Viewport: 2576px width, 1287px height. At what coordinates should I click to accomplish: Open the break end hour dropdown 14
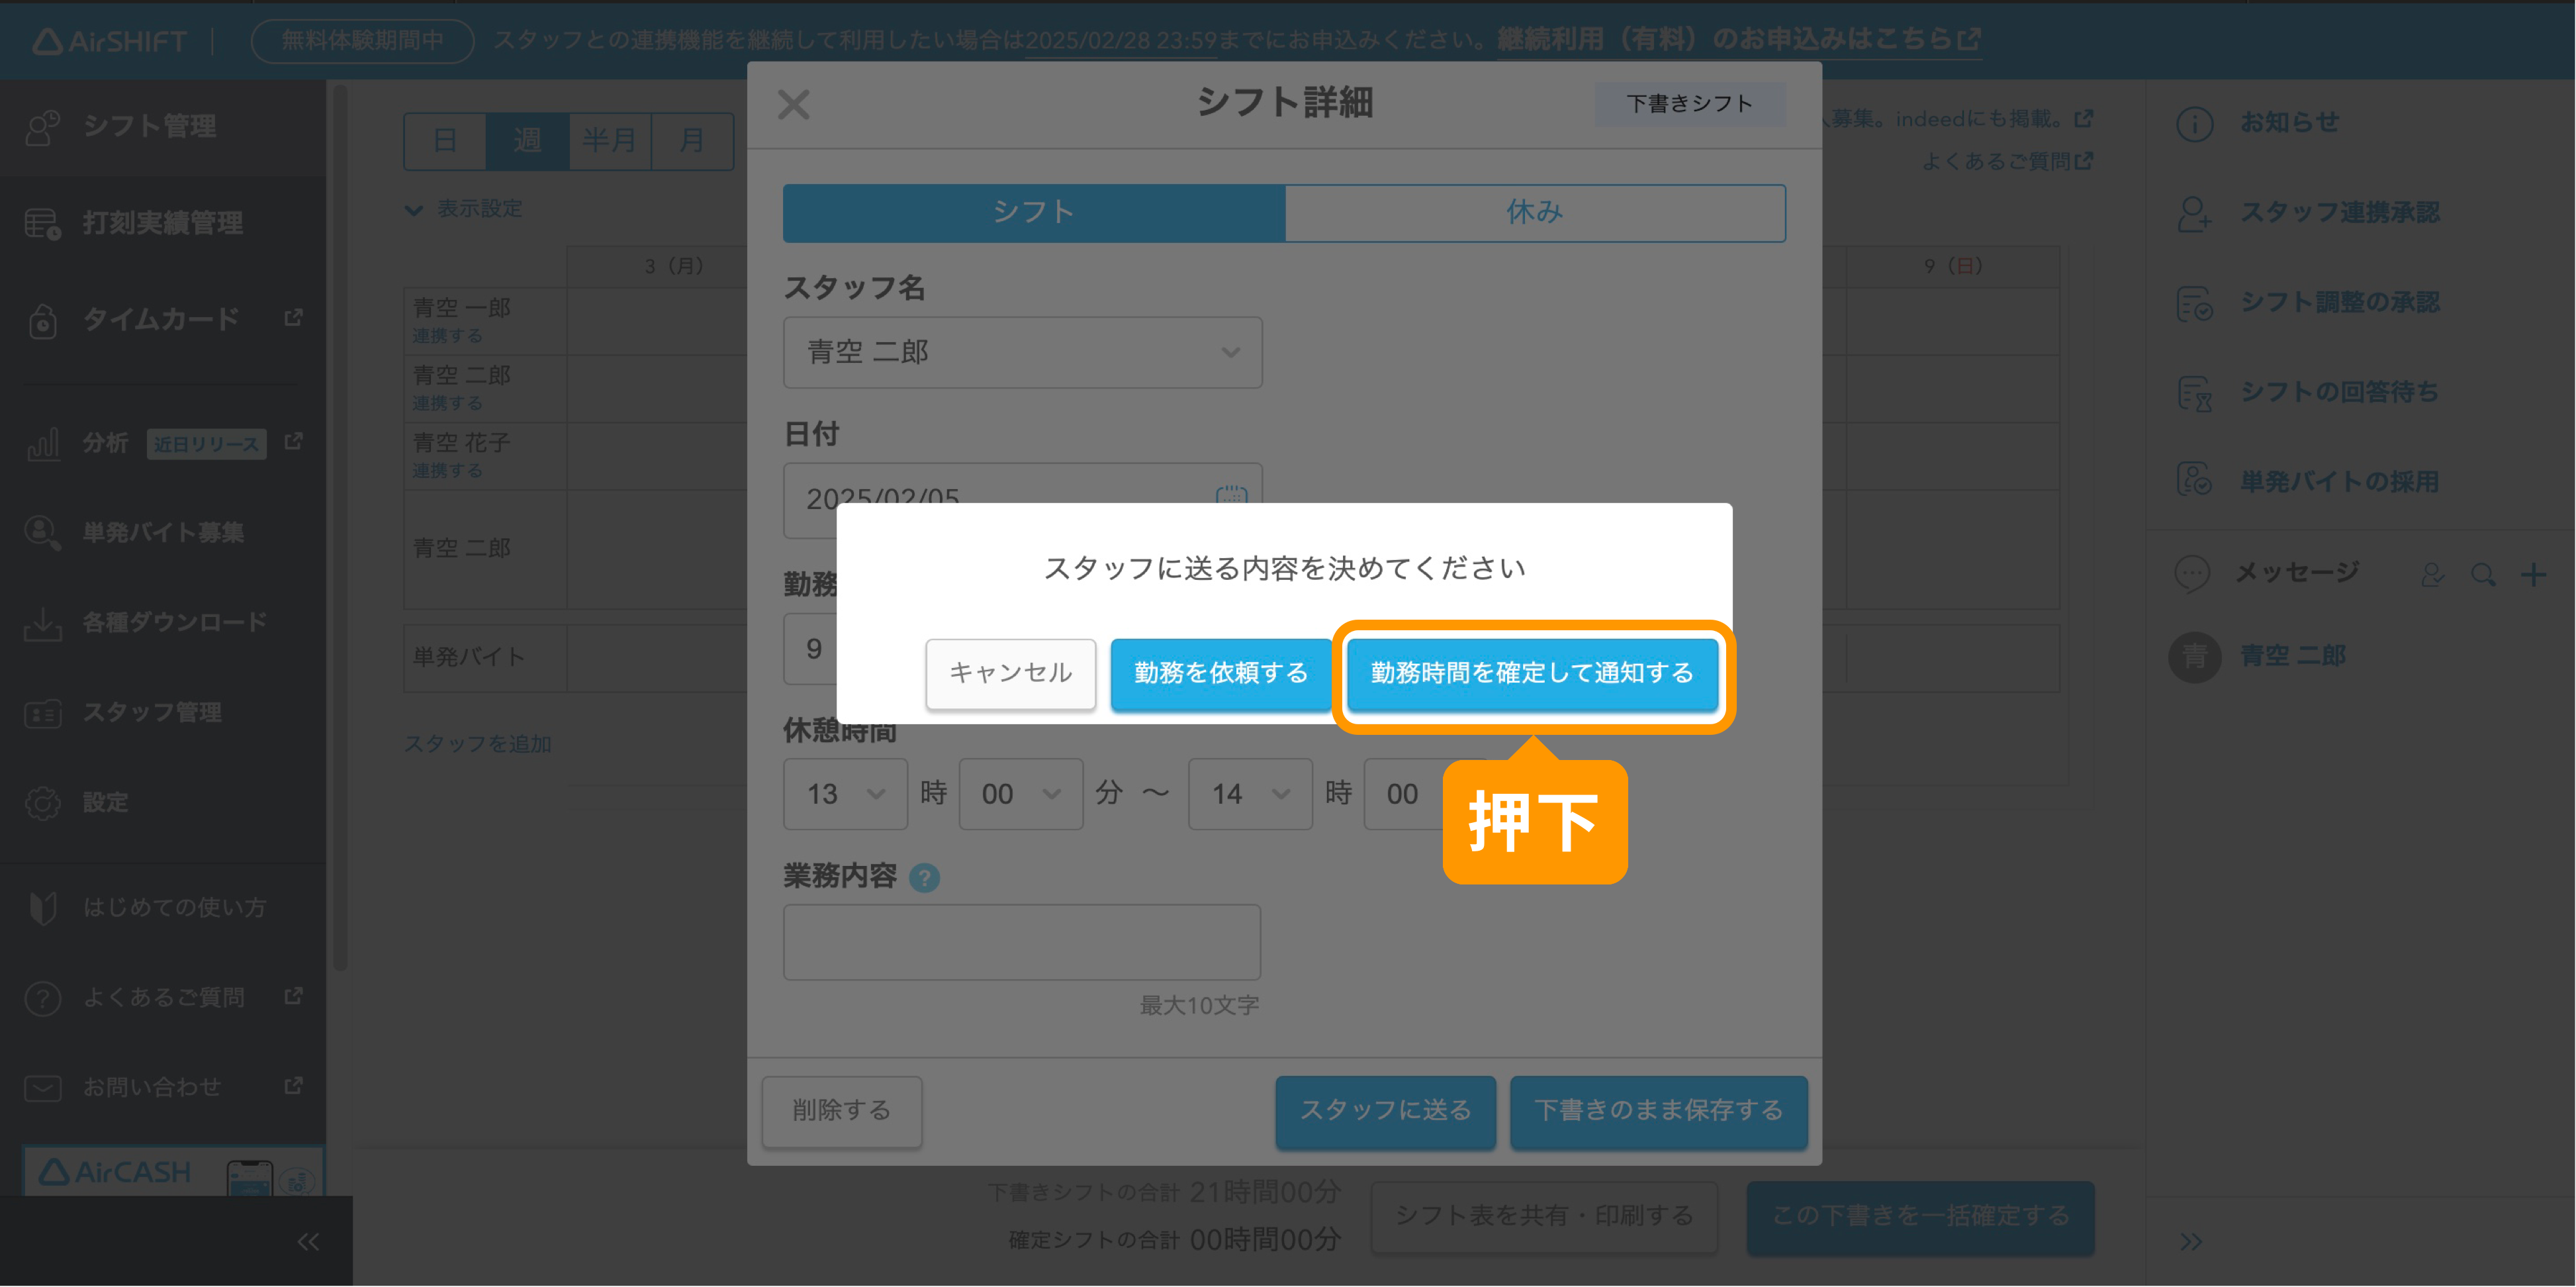1250,794
